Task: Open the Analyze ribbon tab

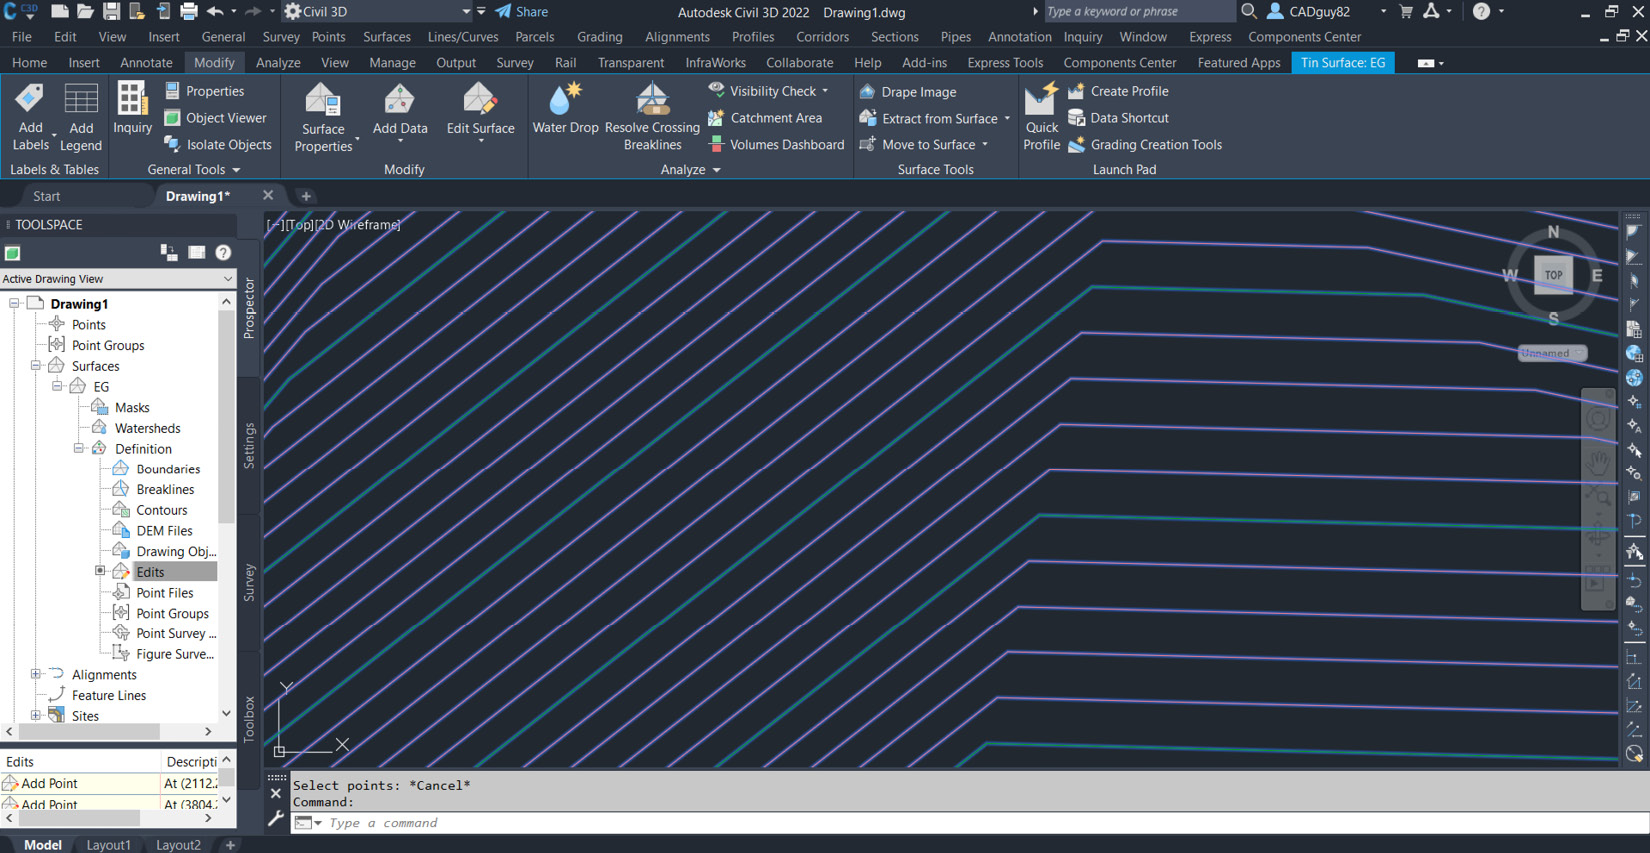Action: (x=278, y=63)
